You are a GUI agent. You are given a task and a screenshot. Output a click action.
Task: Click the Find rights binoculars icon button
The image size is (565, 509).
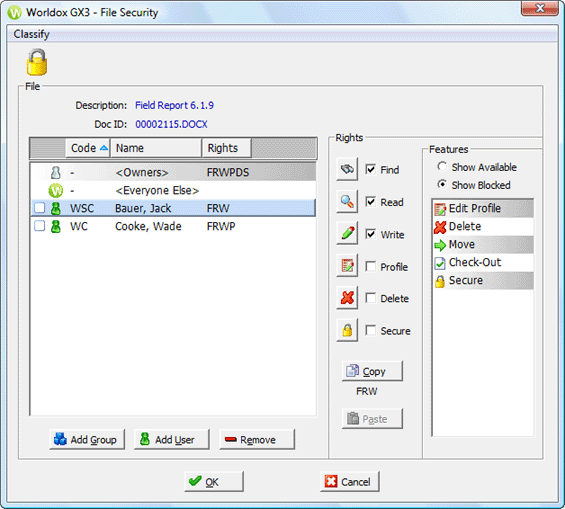coord(347,169)
